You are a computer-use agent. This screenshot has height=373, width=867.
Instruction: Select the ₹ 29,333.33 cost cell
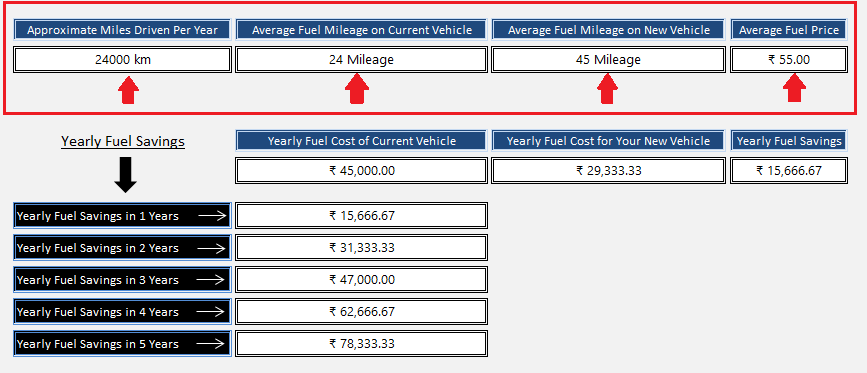(x=608, y=170)
